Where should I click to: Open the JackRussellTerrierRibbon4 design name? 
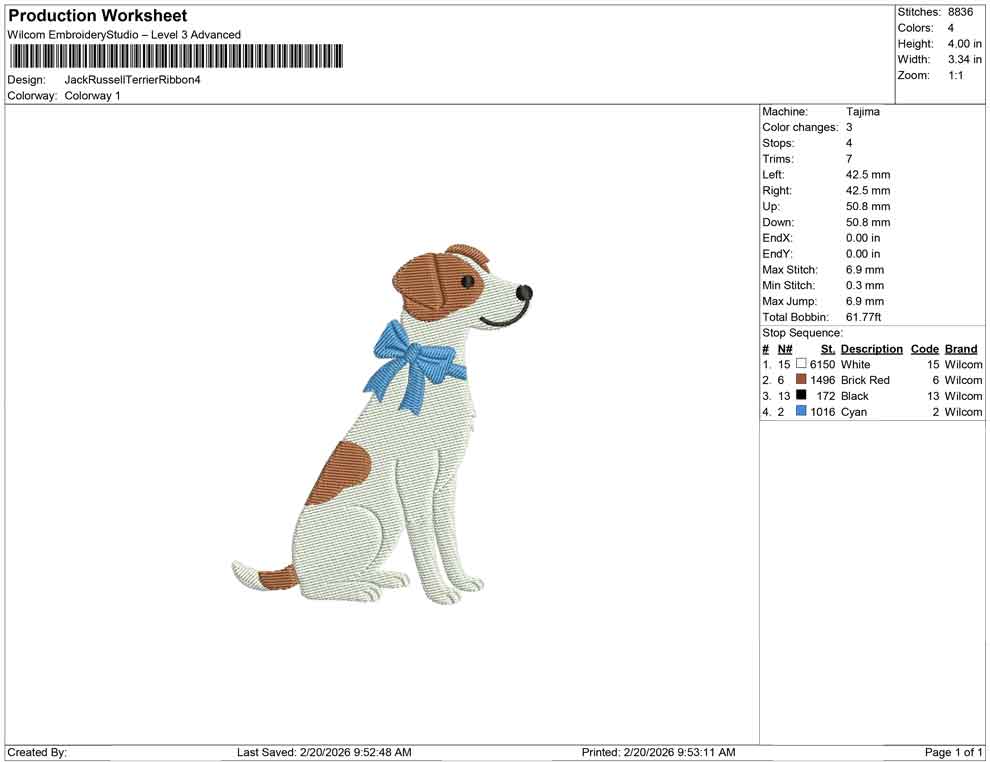point(133,79)
